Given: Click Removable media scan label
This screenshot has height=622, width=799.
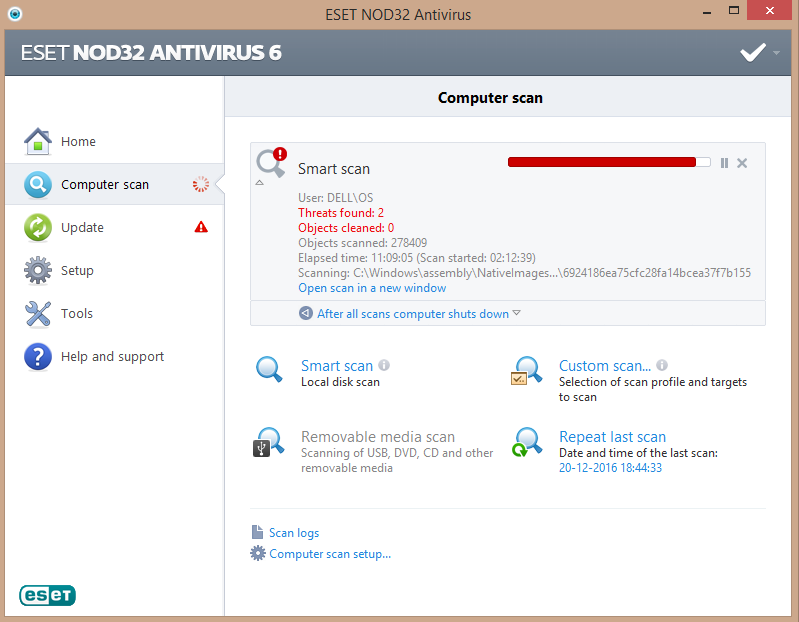Looking at the screenshot, I should pos(378,437).
